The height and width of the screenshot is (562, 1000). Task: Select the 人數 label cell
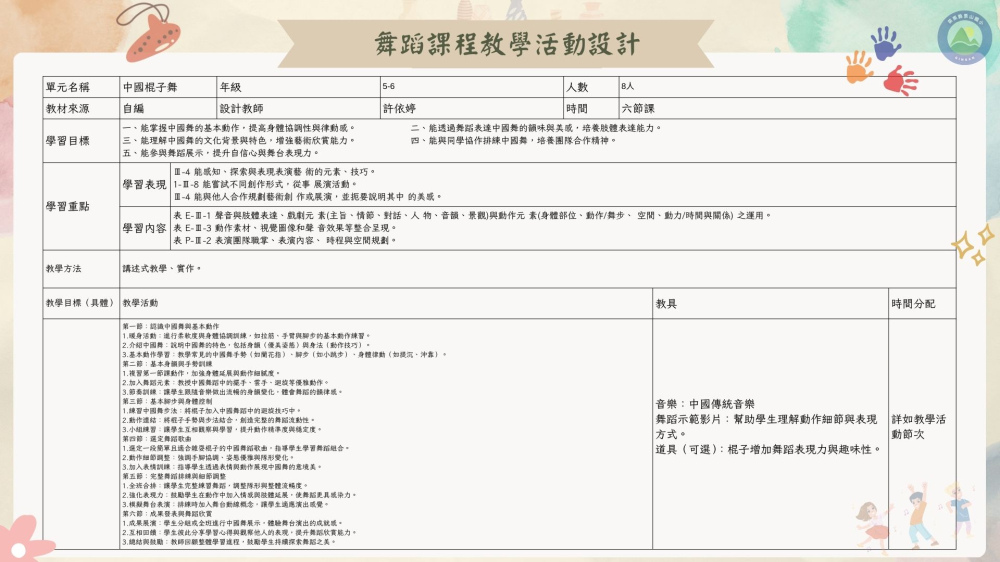(x=591, y=87)
